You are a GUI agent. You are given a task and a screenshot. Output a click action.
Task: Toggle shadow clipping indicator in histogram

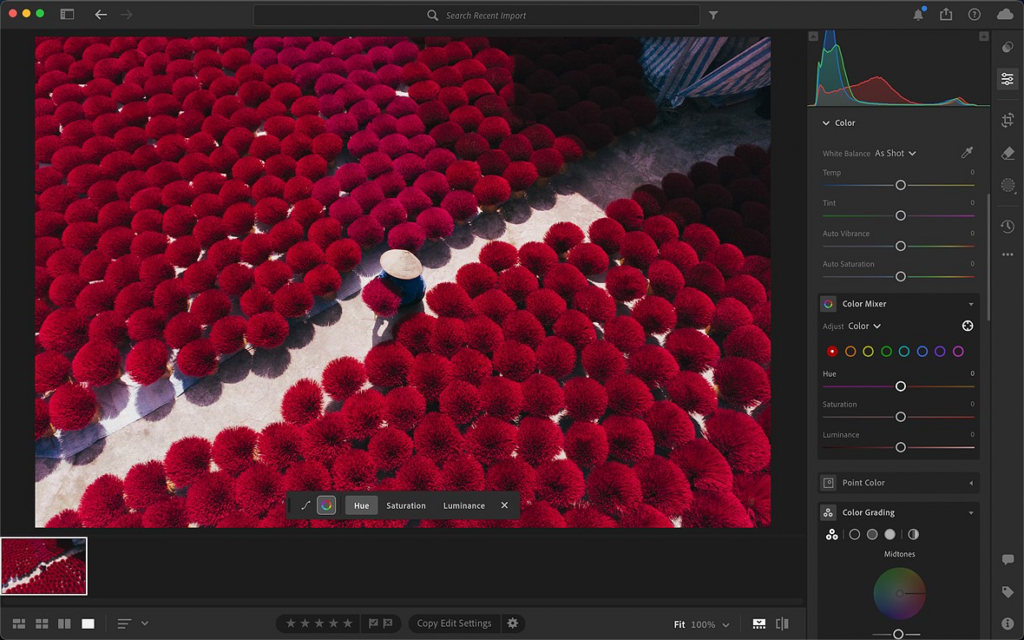(813, 37)
